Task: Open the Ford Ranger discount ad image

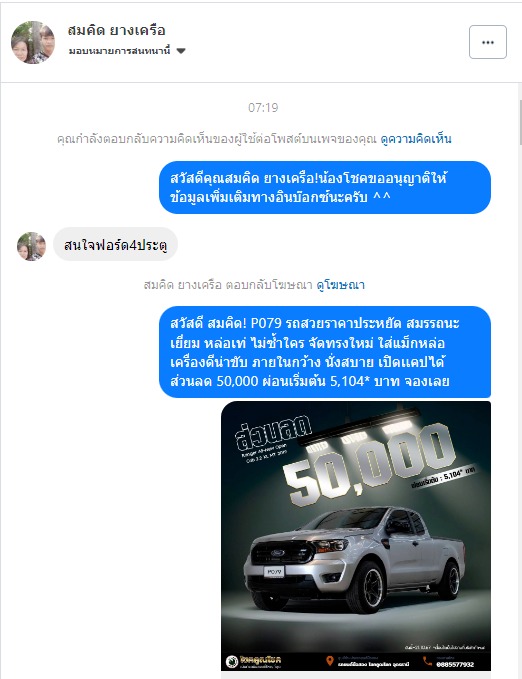Action: 356,536
